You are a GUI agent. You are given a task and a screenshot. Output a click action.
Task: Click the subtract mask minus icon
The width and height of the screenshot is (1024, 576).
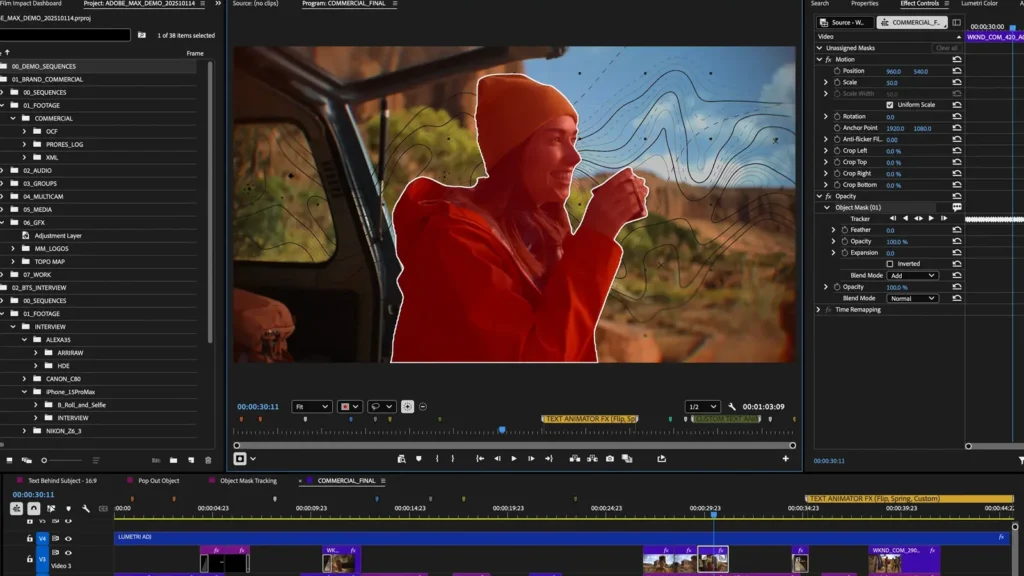423,406
